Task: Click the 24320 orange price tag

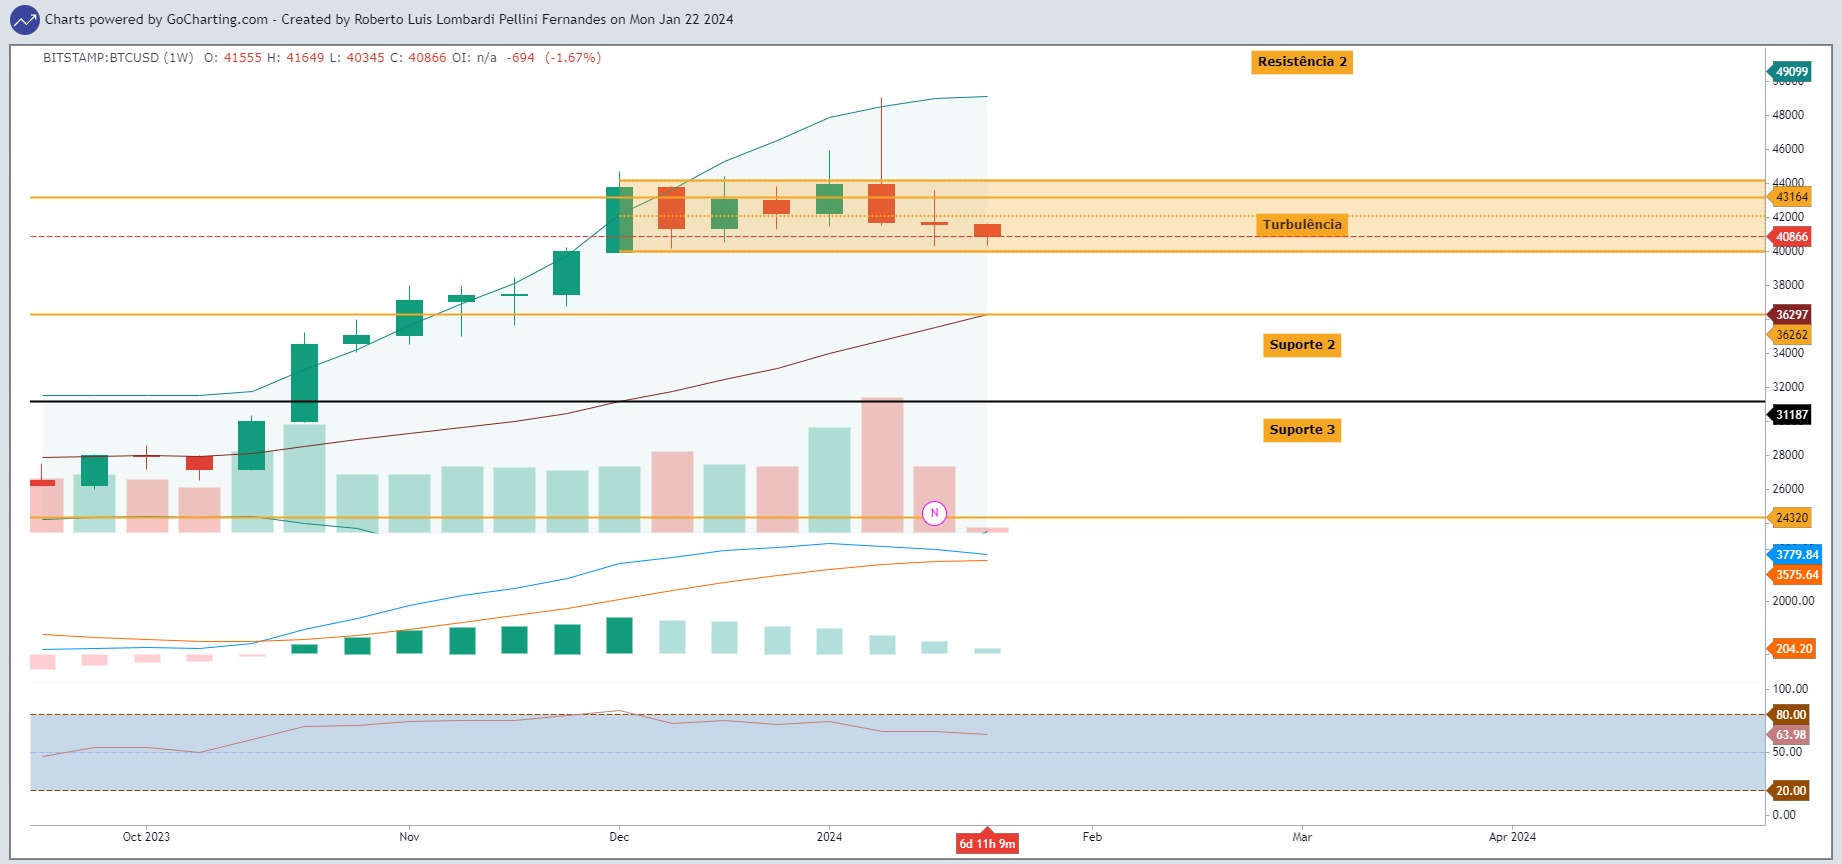Action: [x=1789, y=518]
